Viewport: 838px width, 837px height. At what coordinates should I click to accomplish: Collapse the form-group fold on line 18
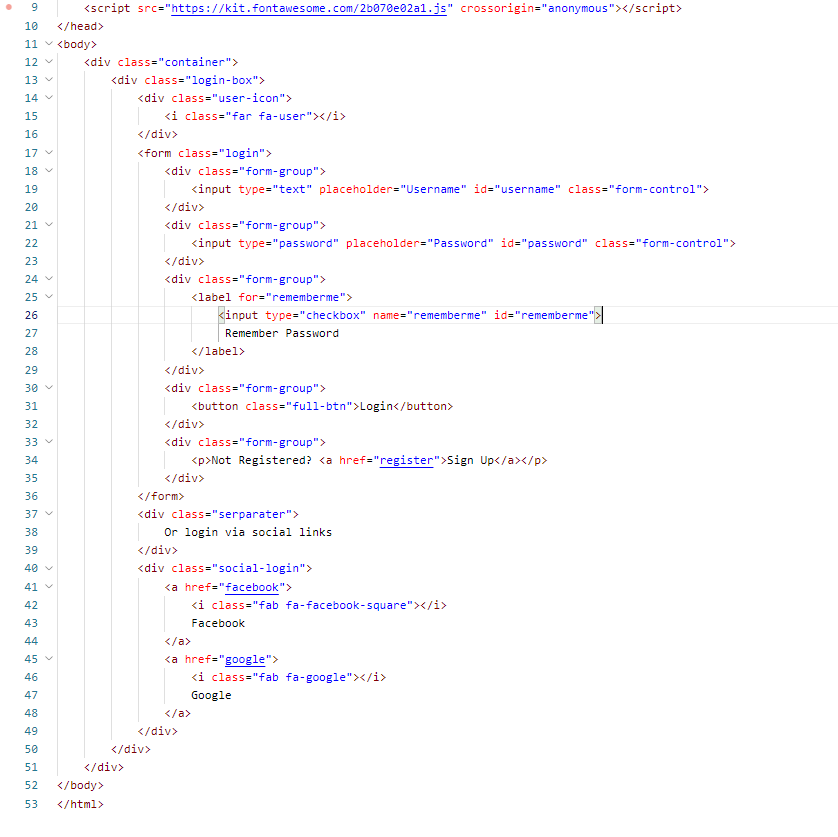[x=49, y=171]
